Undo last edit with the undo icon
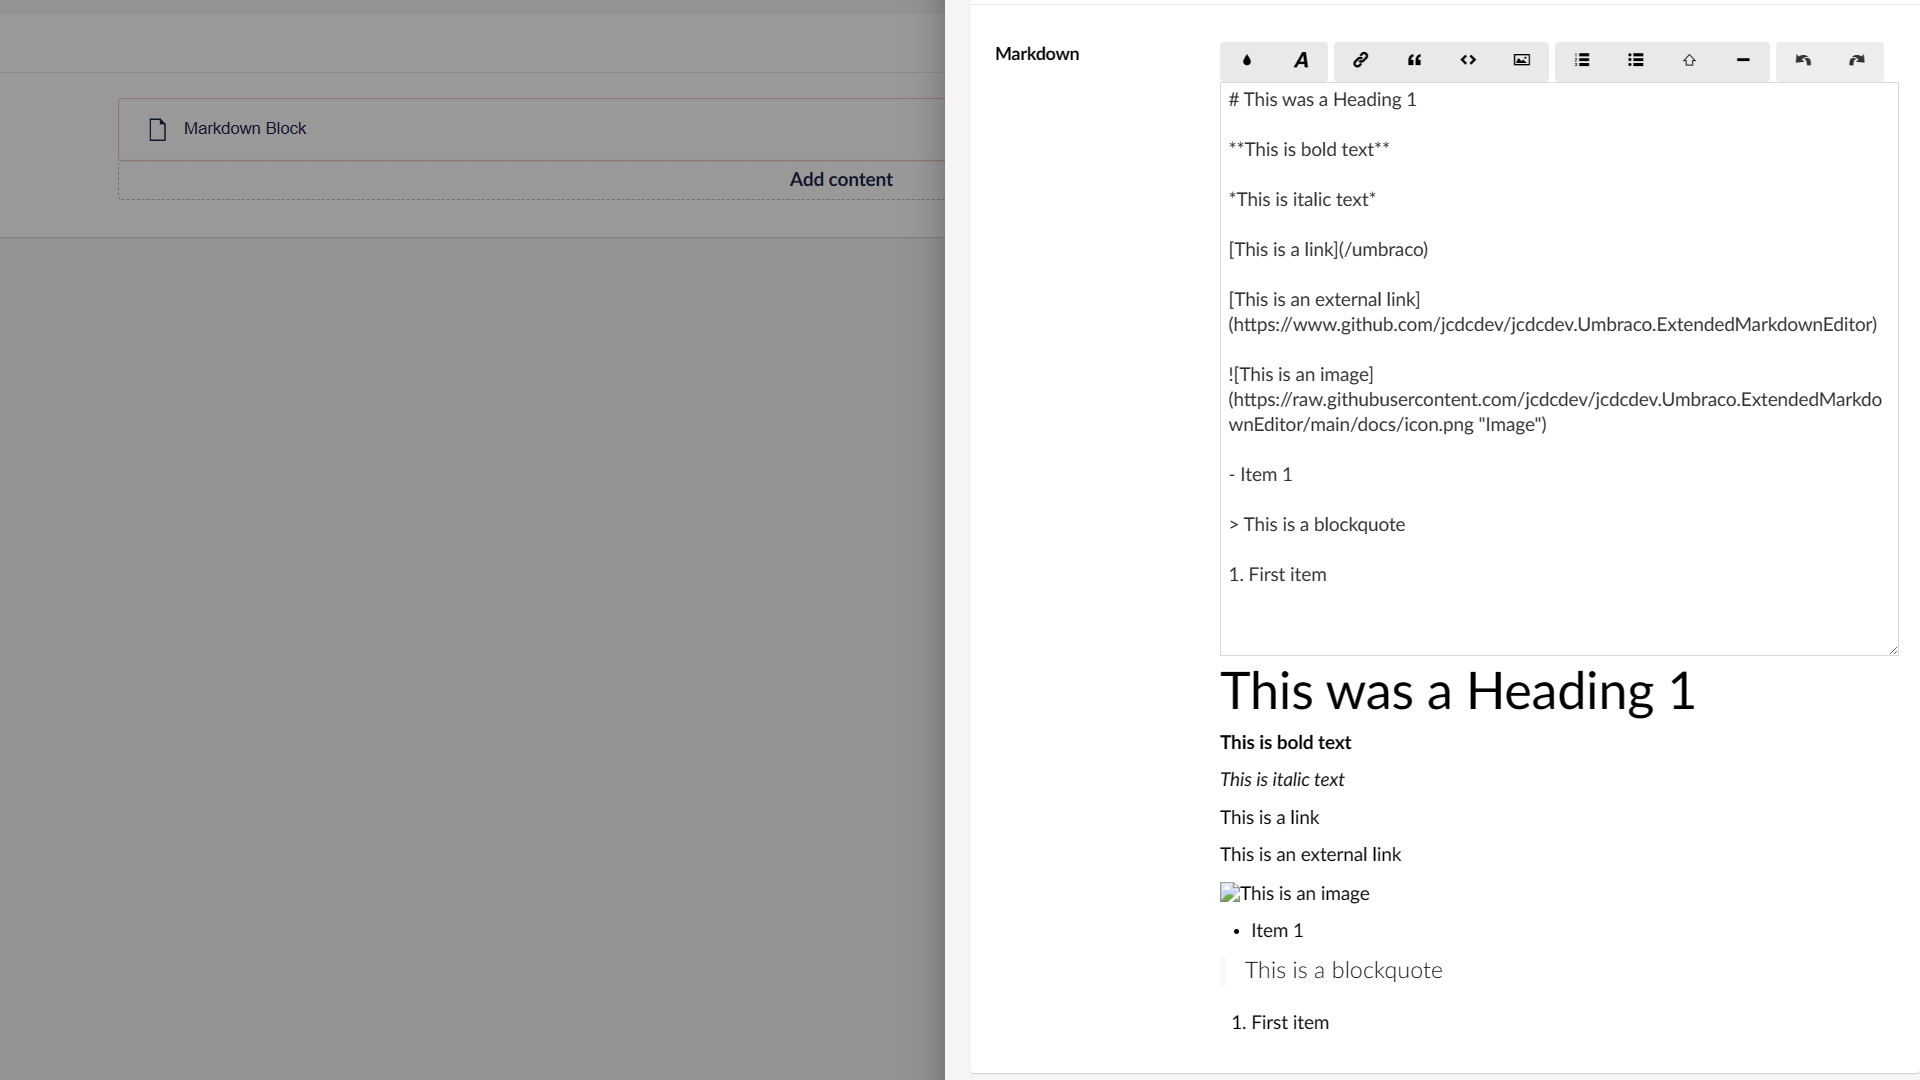The height and width of the screenshot is (1080, 1920). (x=1803, y=60)
